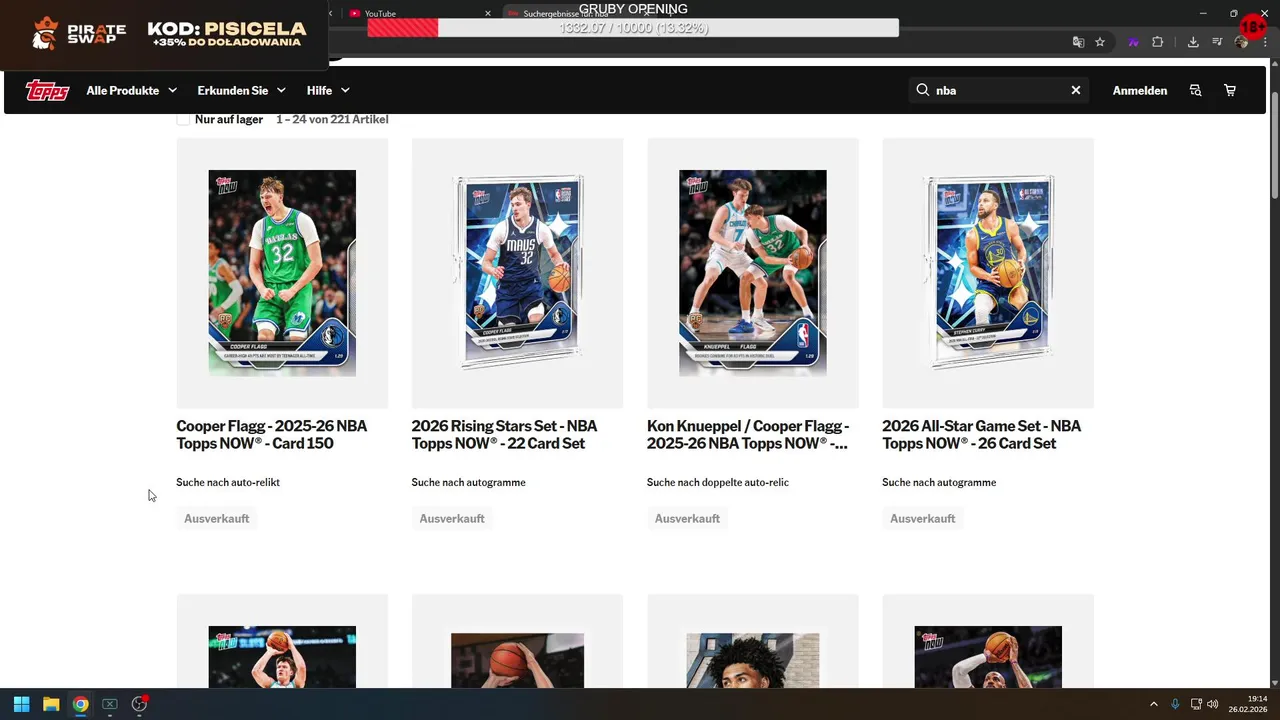This screenshot has width=1280, height=720.
Task: Click Ausverkauft button under All-Star Game Set
Action: click(x=923, y=518)
